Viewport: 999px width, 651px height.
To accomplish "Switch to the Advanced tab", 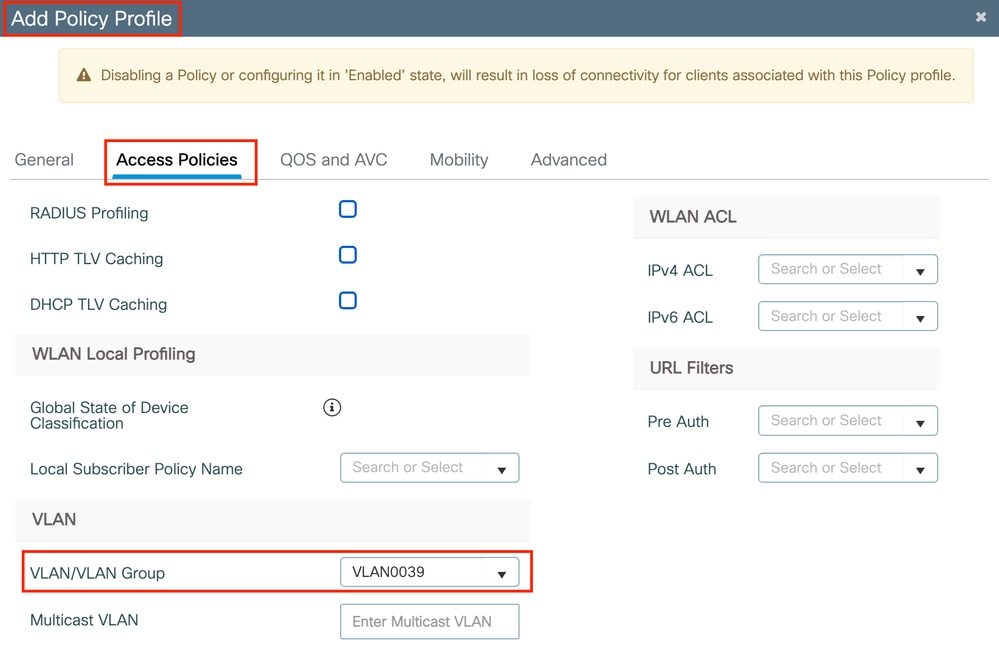I will [568, 160].
